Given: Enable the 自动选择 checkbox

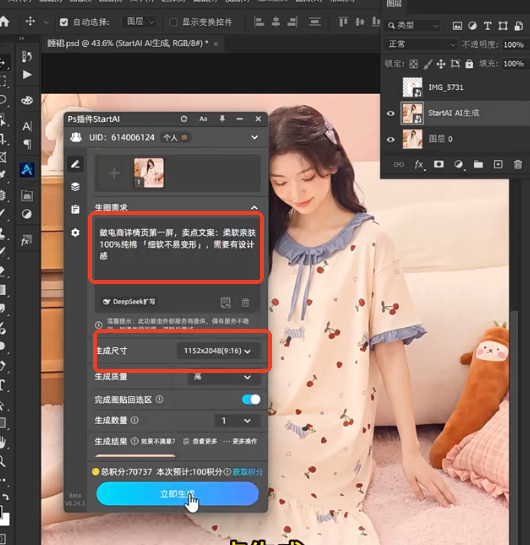Looking at the screenshot, I should point(64,23).
